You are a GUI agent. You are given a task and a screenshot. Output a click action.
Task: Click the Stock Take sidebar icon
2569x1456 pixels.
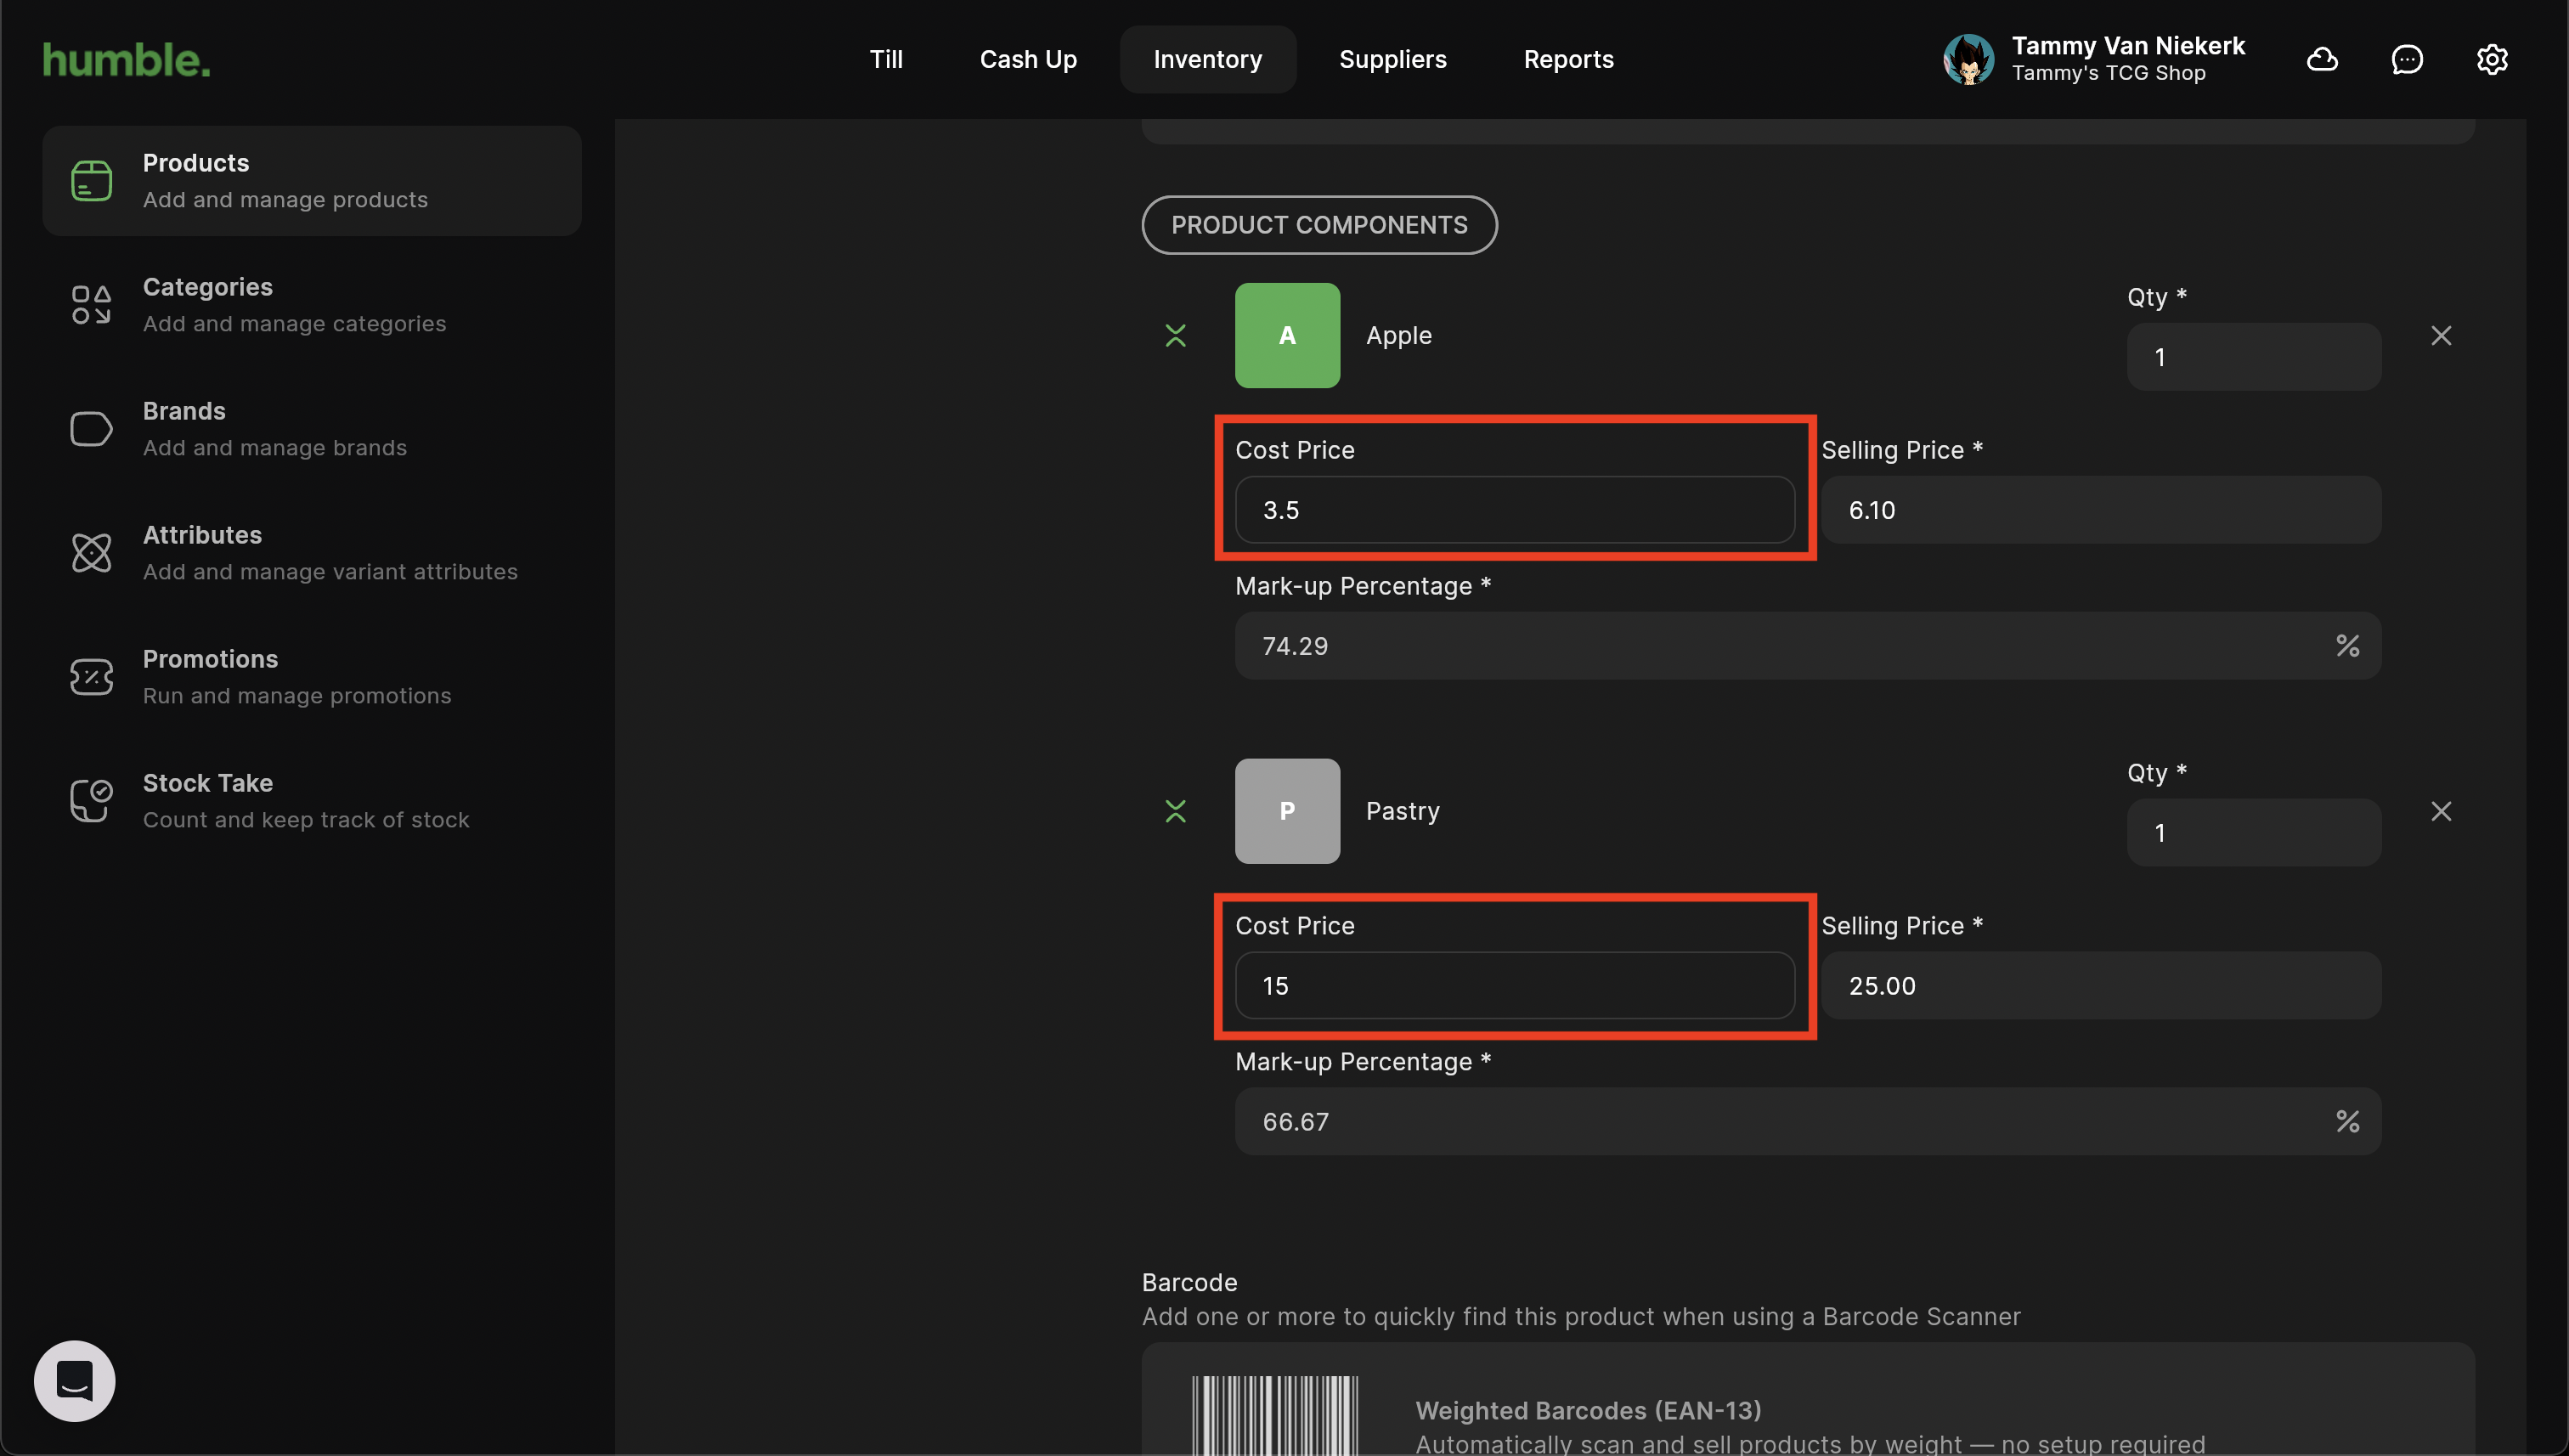91,801
